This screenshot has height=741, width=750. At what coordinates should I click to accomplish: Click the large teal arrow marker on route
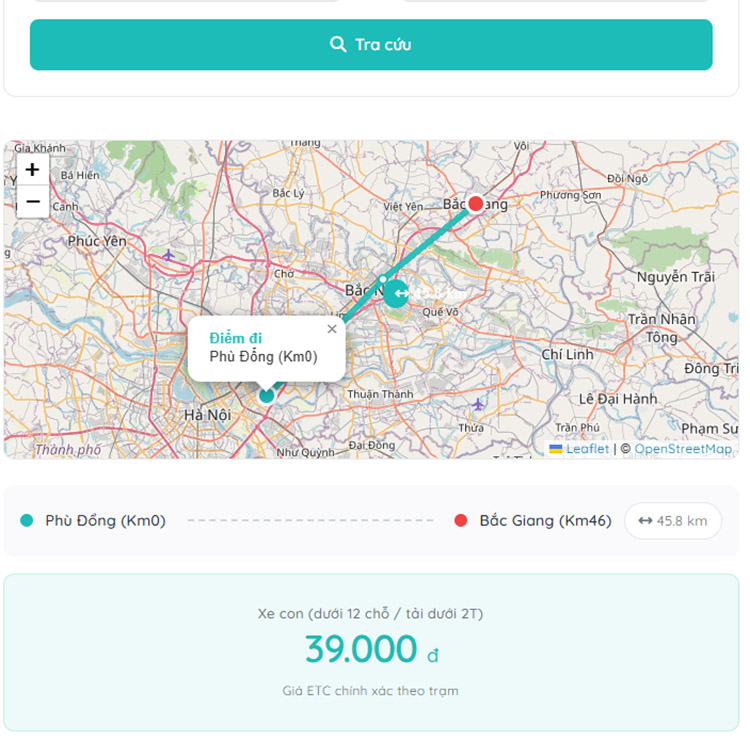(397, 294)
